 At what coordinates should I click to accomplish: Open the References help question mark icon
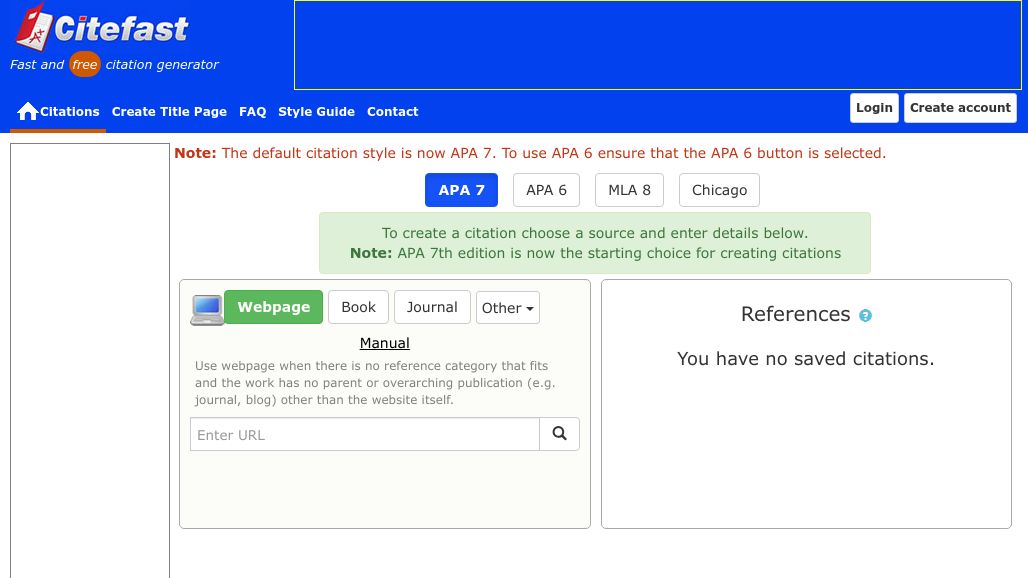(x=865, y=316)
